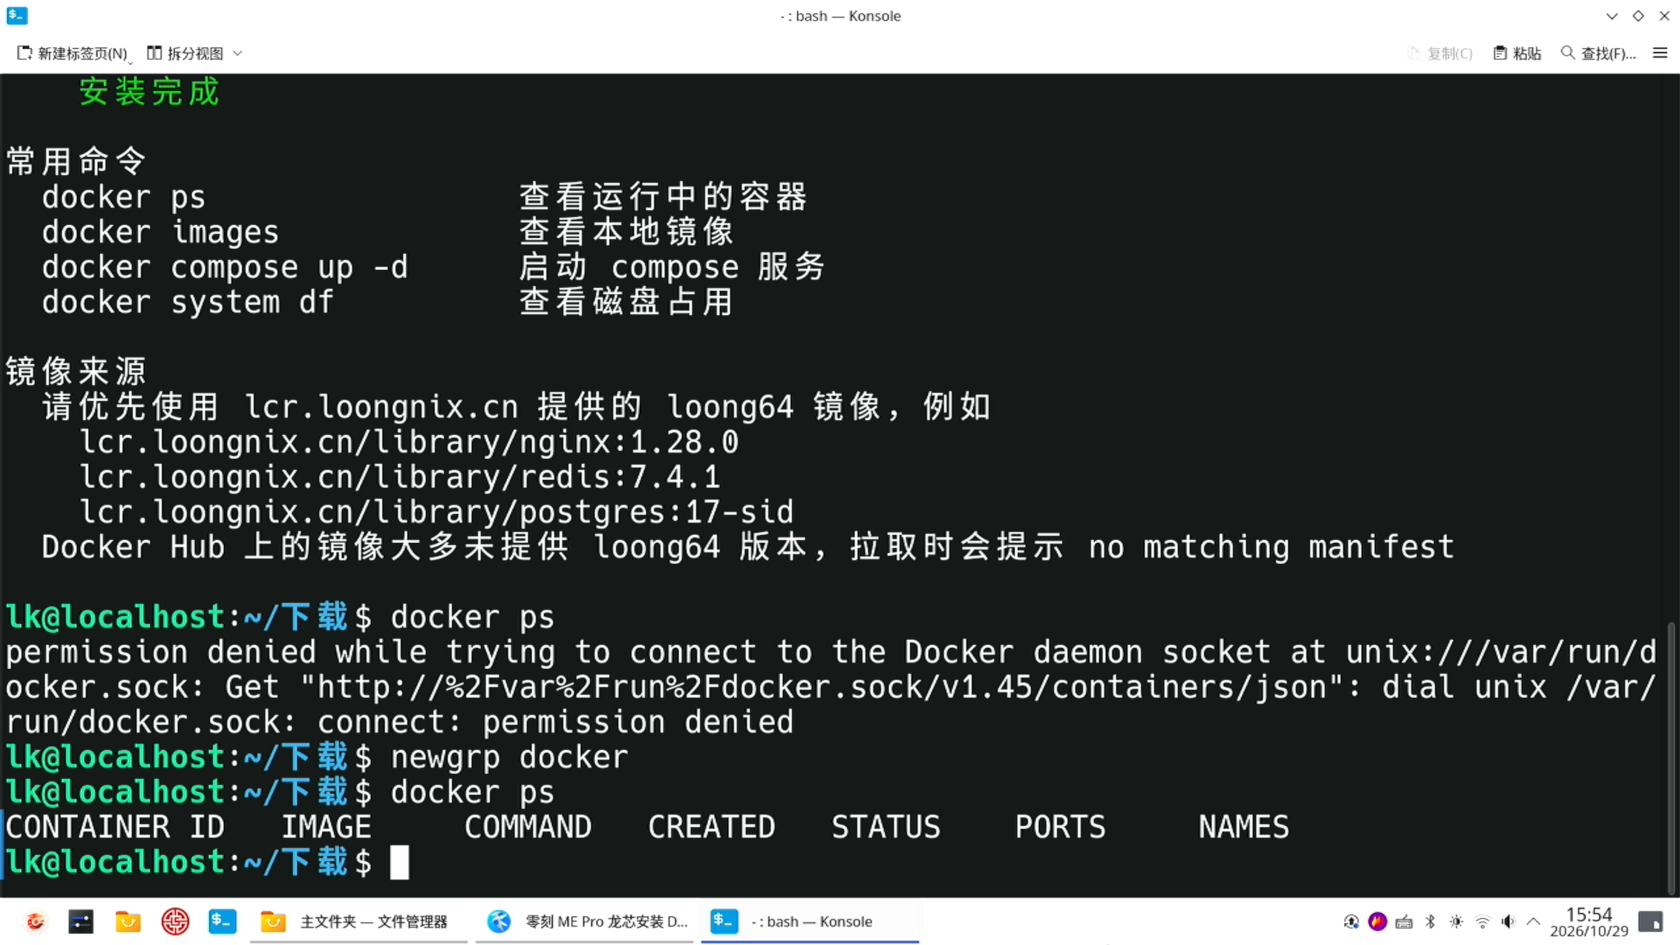Open the keyboard layout tray icon
Image resolution: width=1680 pixels, height=945 pixels.
[x=1404, y=922]
